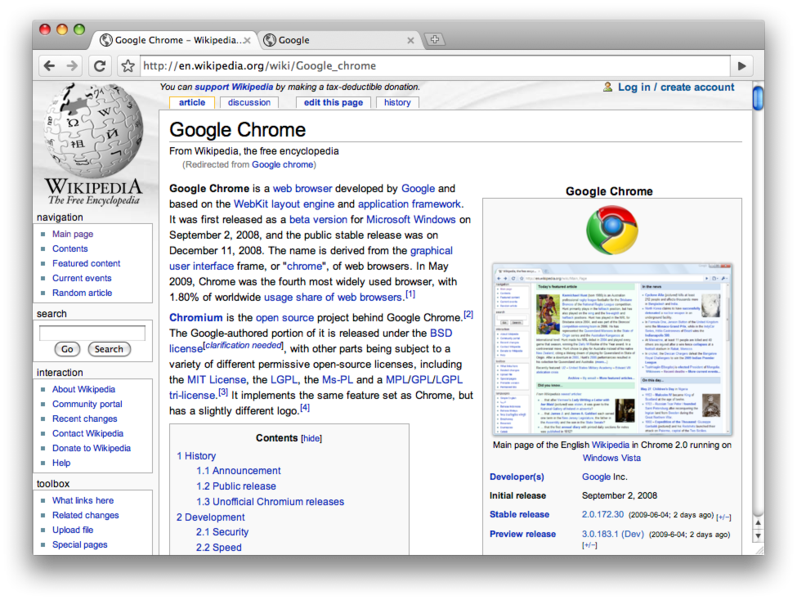Click the Wikipedia Search button
797x600 pixels.
(x=109, y=349)
